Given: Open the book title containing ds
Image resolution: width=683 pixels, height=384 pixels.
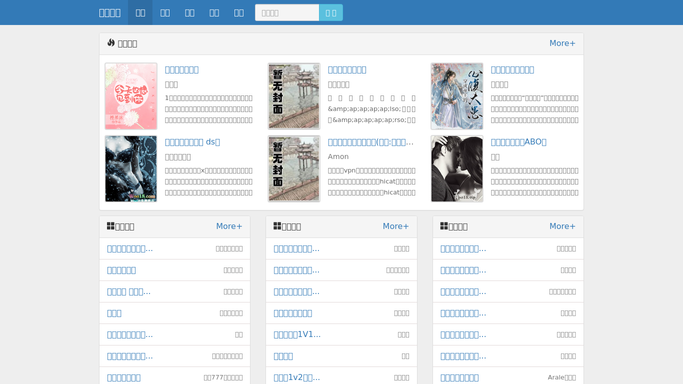Looking at the screenshot, I should 193,142.
